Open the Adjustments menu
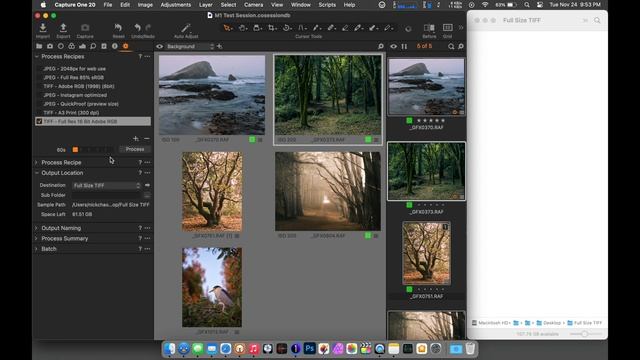 (x=176, y=5)
